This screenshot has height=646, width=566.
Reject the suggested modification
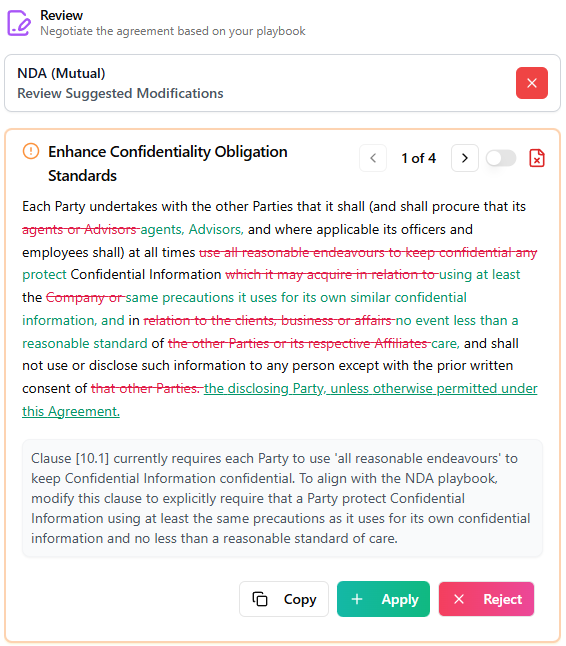coord(486,599)
